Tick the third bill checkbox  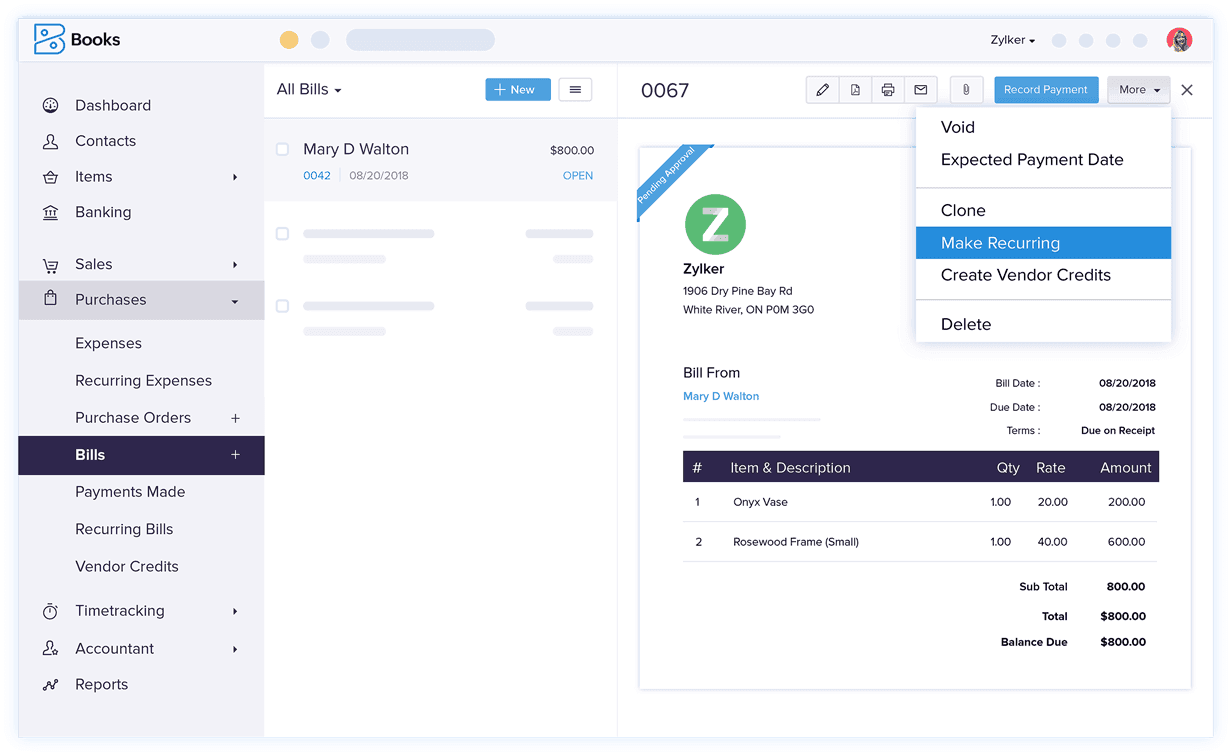pos(283,305)
